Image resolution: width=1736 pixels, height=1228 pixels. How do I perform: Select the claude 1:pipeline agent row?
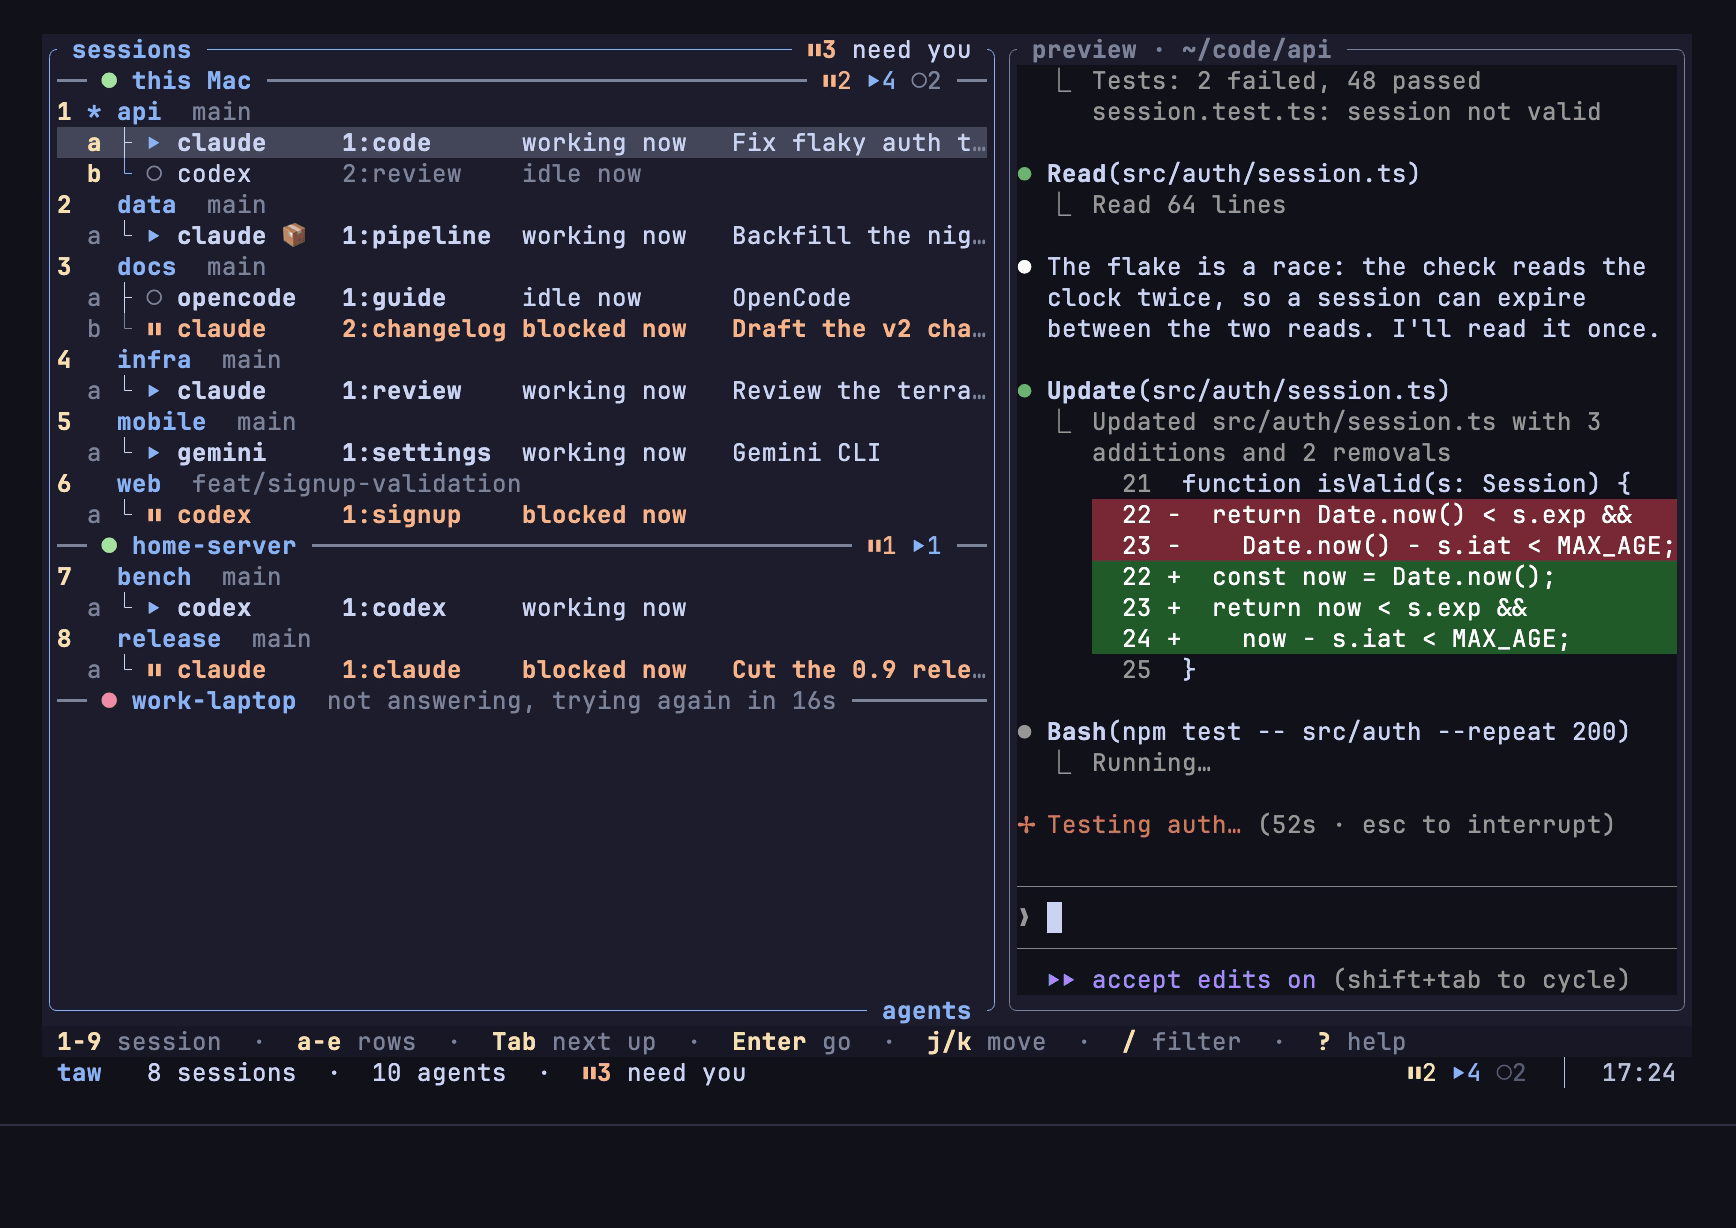[x=522, y=236]
